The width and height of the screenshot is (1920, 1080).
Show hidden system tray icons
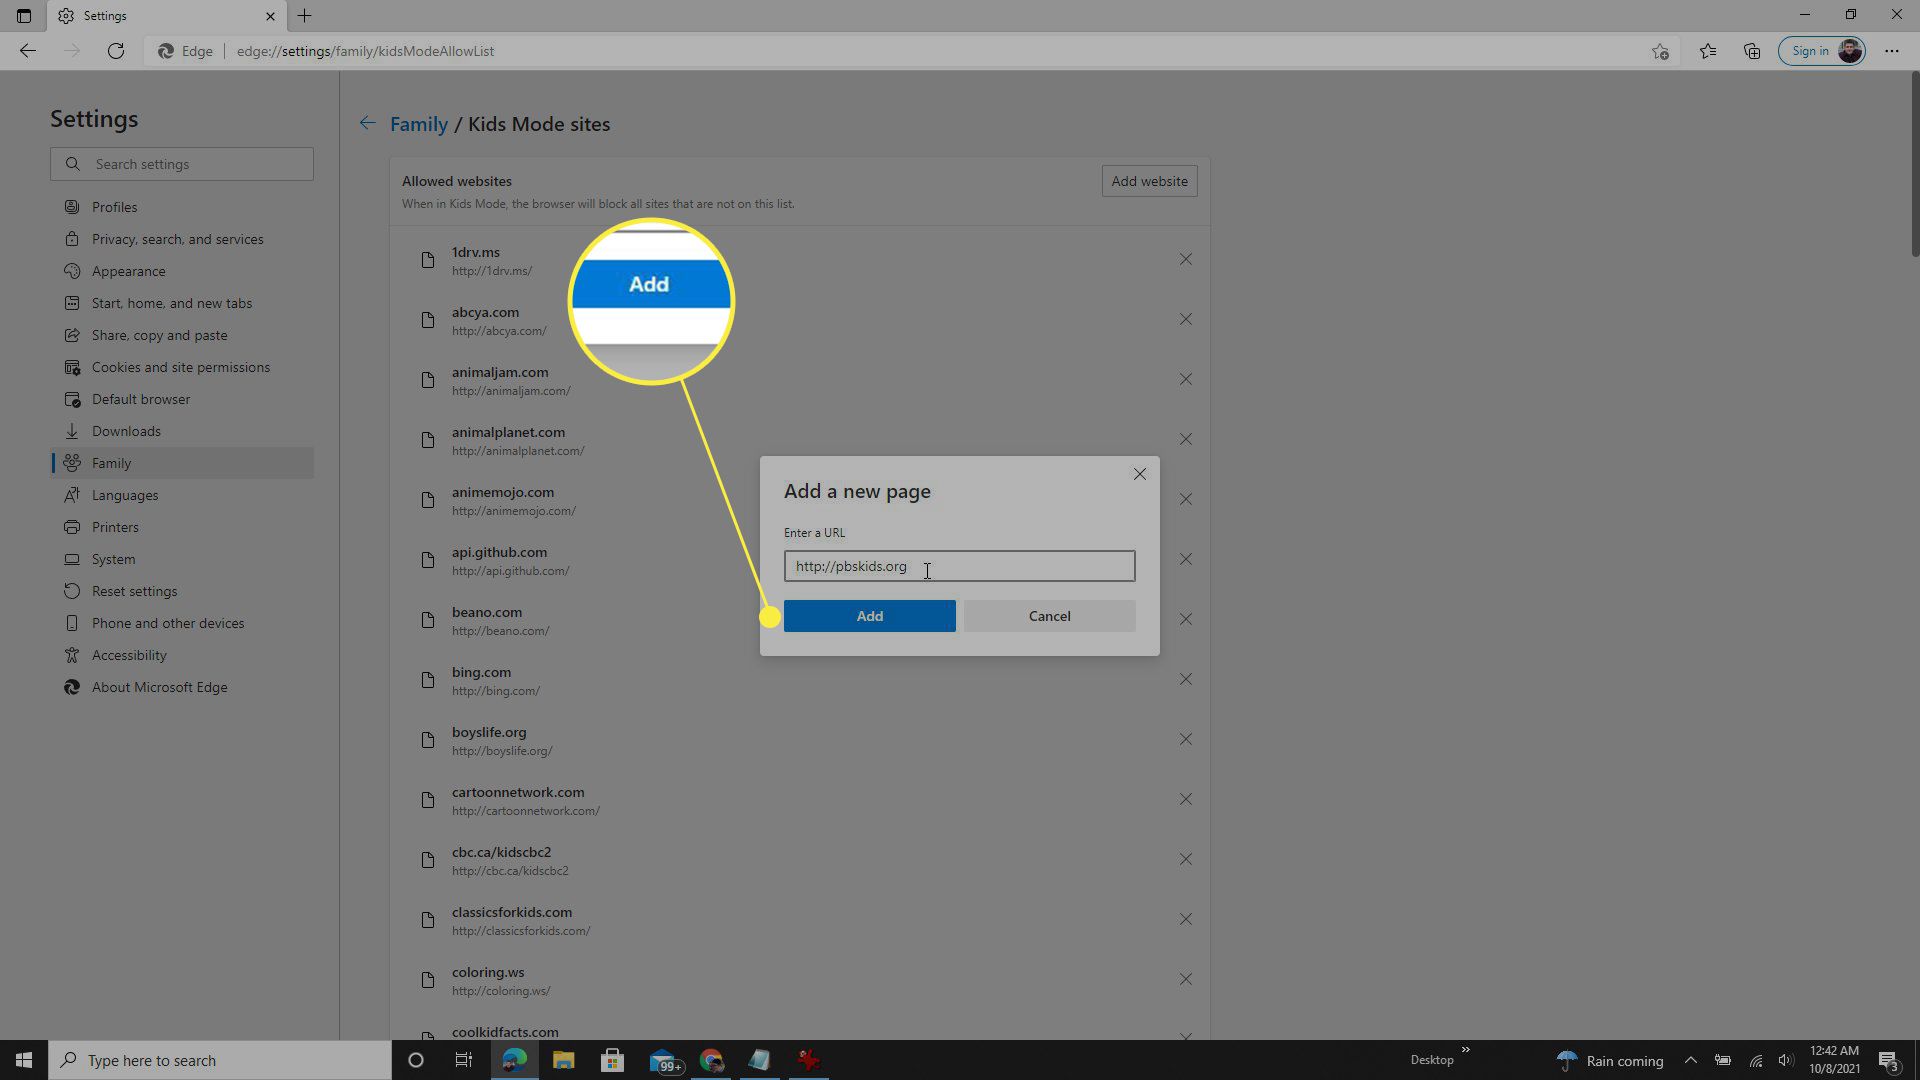pyautogui.click(x=1690, y=1060)
